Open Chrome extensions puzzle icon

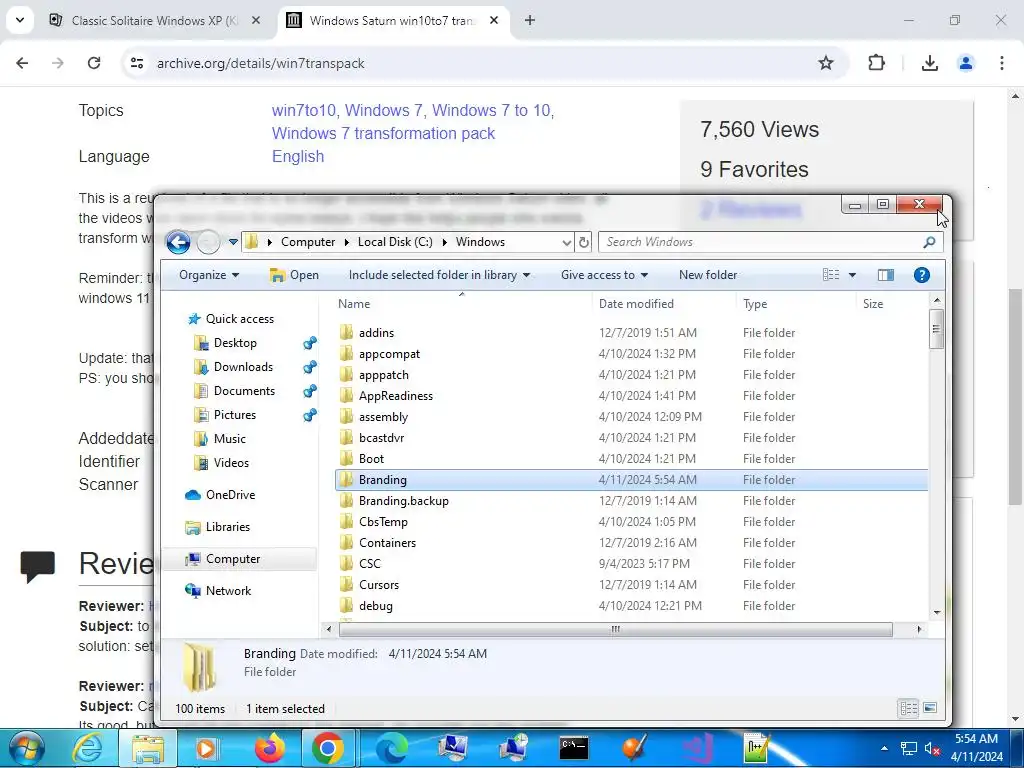pos(876,63)
